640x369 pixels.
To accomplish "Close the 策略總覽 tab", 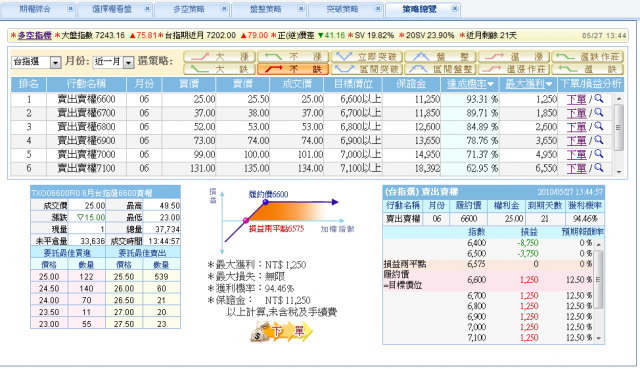I will coord(455,9).
